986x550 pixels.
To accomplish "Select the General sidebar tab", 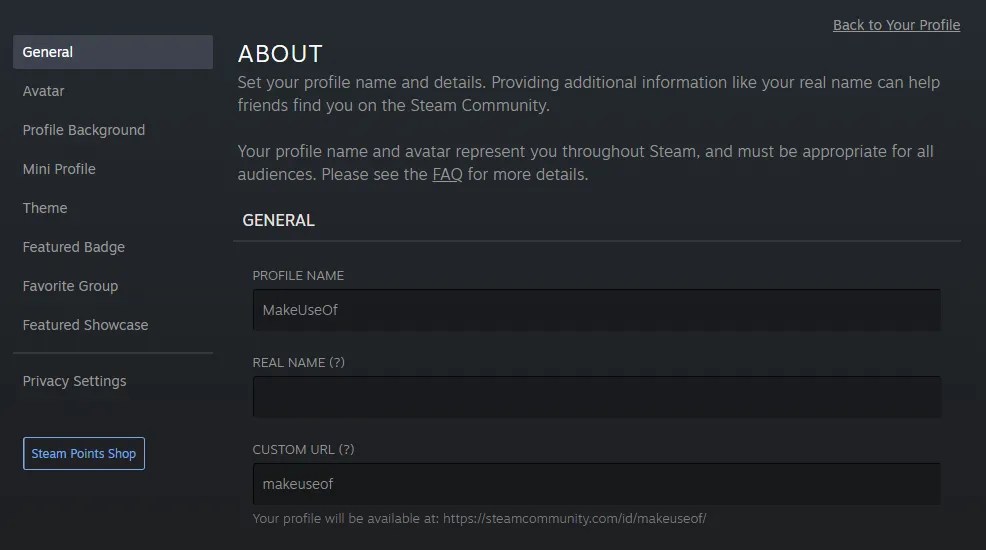I will click(113, 52).
